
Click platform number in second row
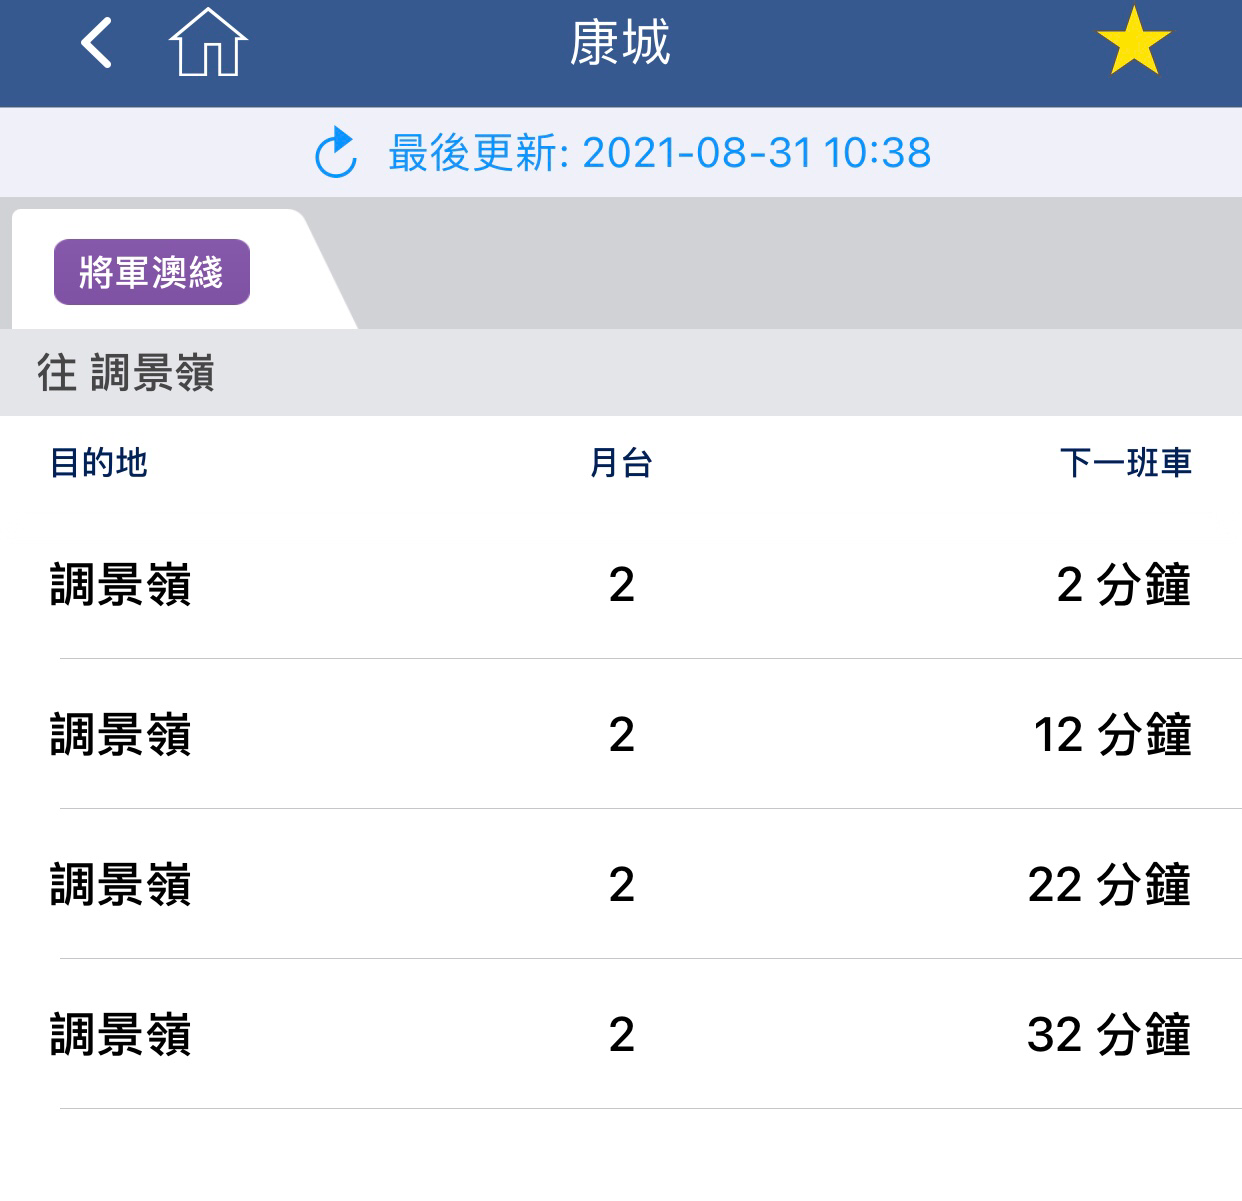(621, 735)
